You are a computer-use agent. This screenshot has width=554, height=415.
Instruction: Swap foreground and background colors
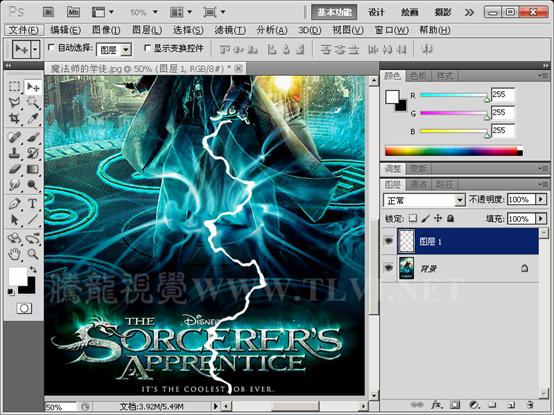tap(33, 269)
